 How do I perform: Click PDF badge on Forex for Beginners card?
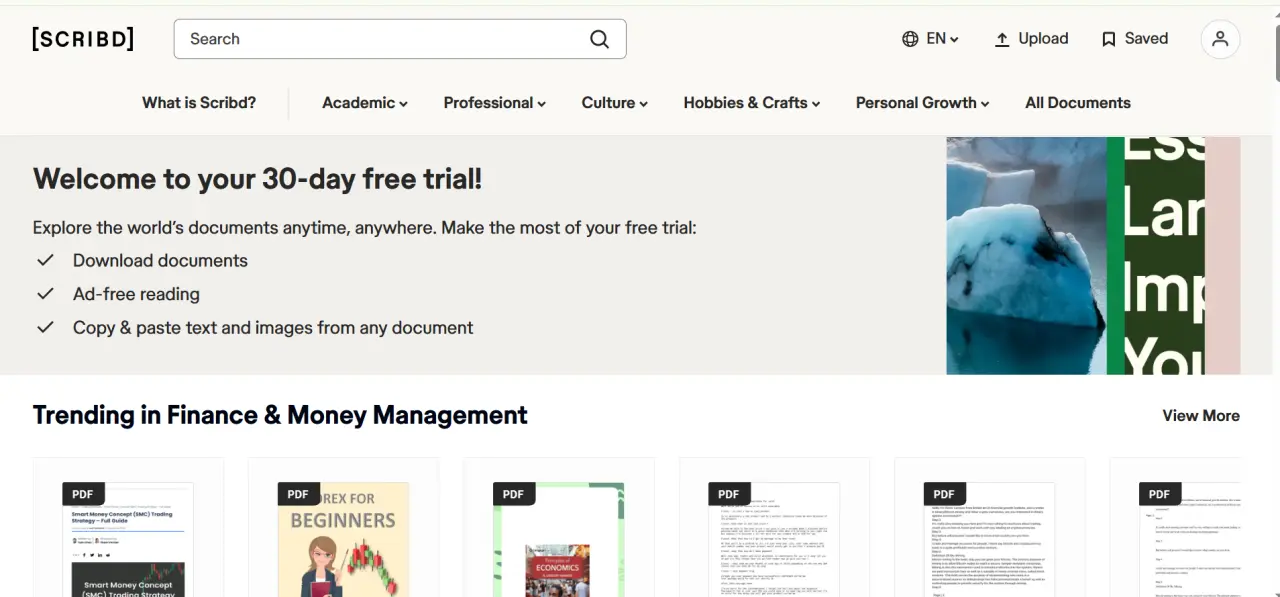(x=298, y=494)
